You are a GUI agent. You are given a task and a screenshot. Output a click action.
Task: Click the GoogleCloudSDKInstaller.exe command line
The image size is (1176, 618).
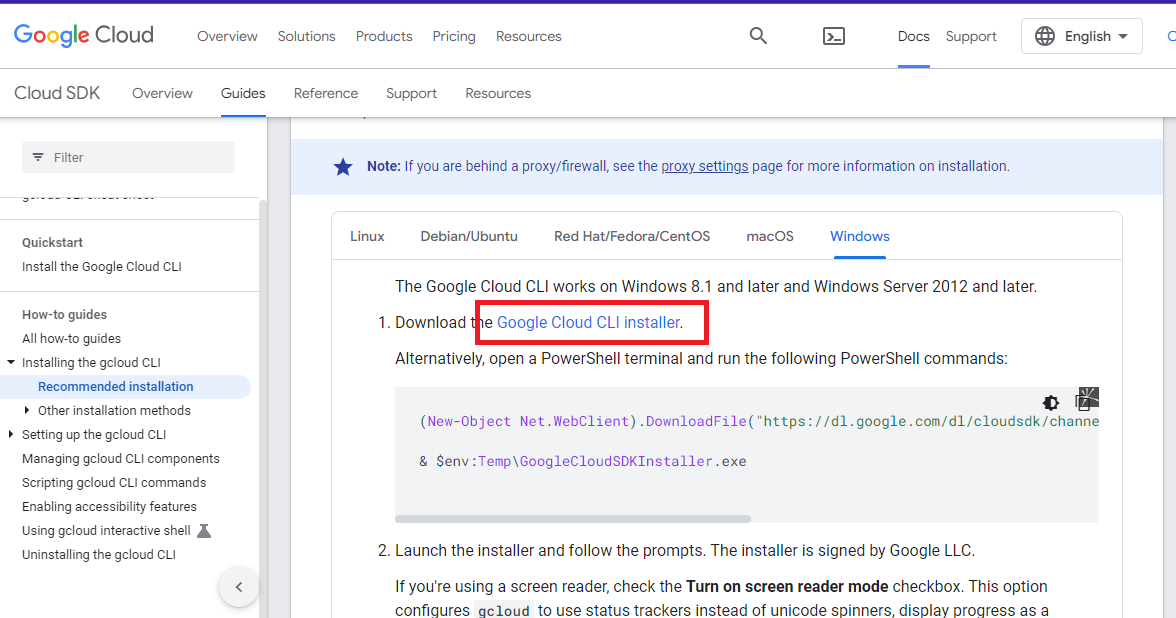583,461
